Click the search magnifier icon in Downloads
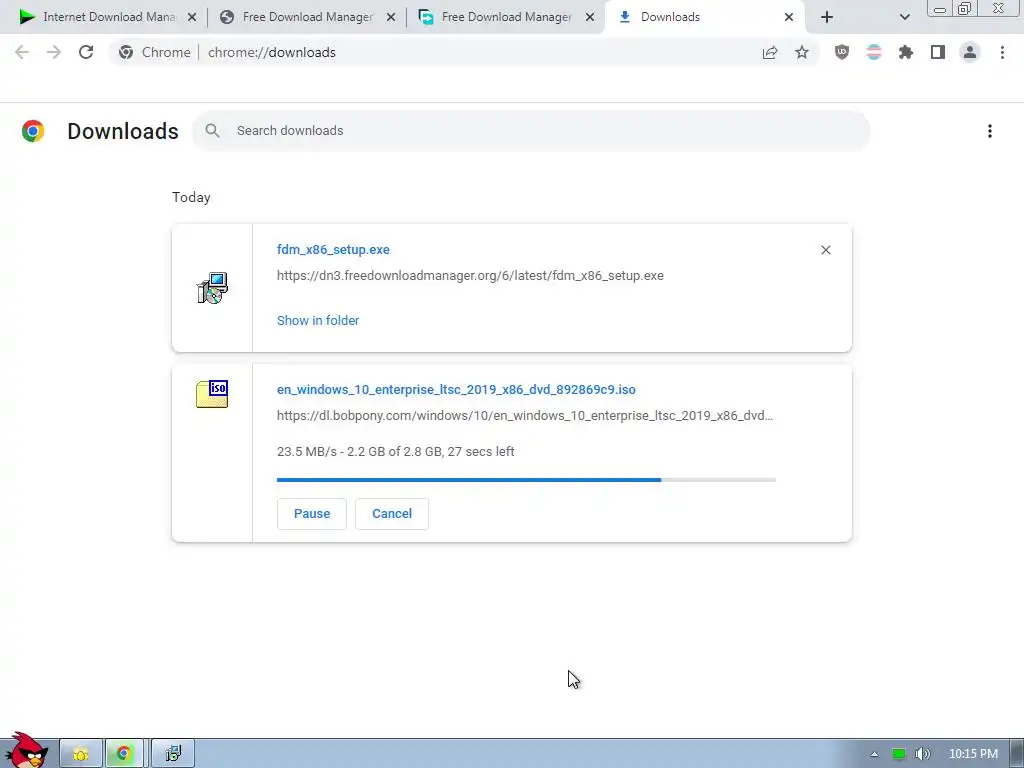 212,131
